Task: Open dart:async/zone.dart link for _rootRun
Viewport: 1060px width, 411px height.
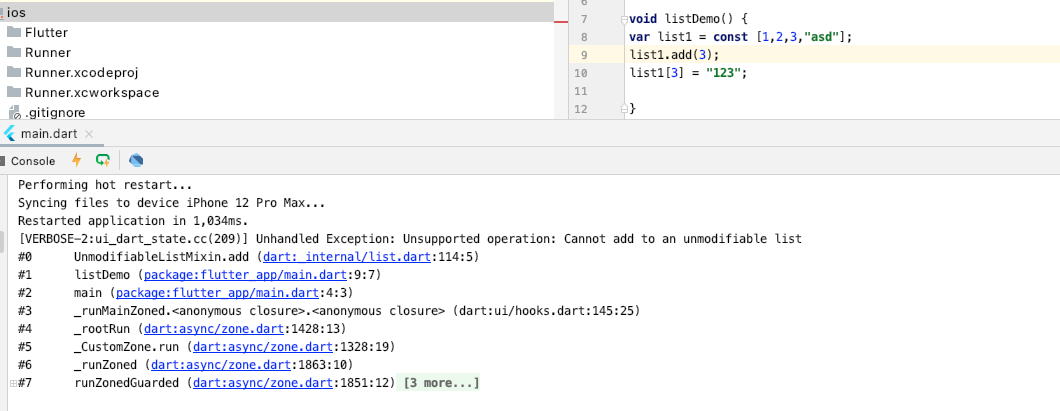Action: click(214, 329)
